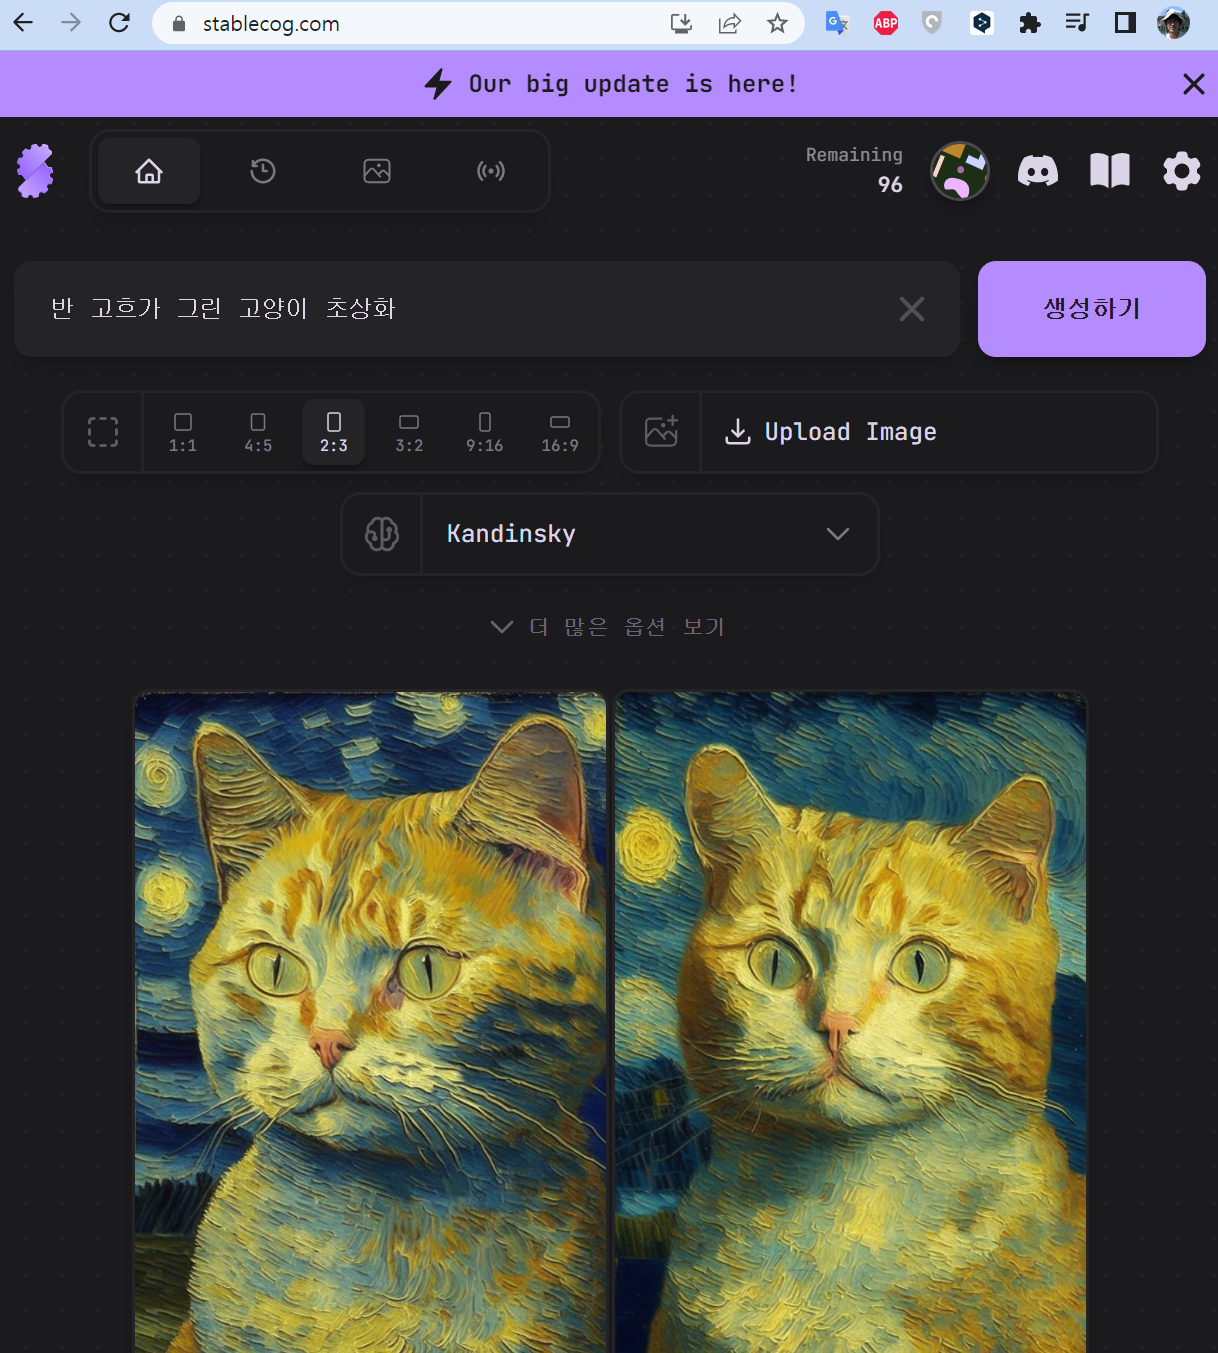1218x1353 pixels.
Task: Click the site lock padlock icon
Action: 179,24
